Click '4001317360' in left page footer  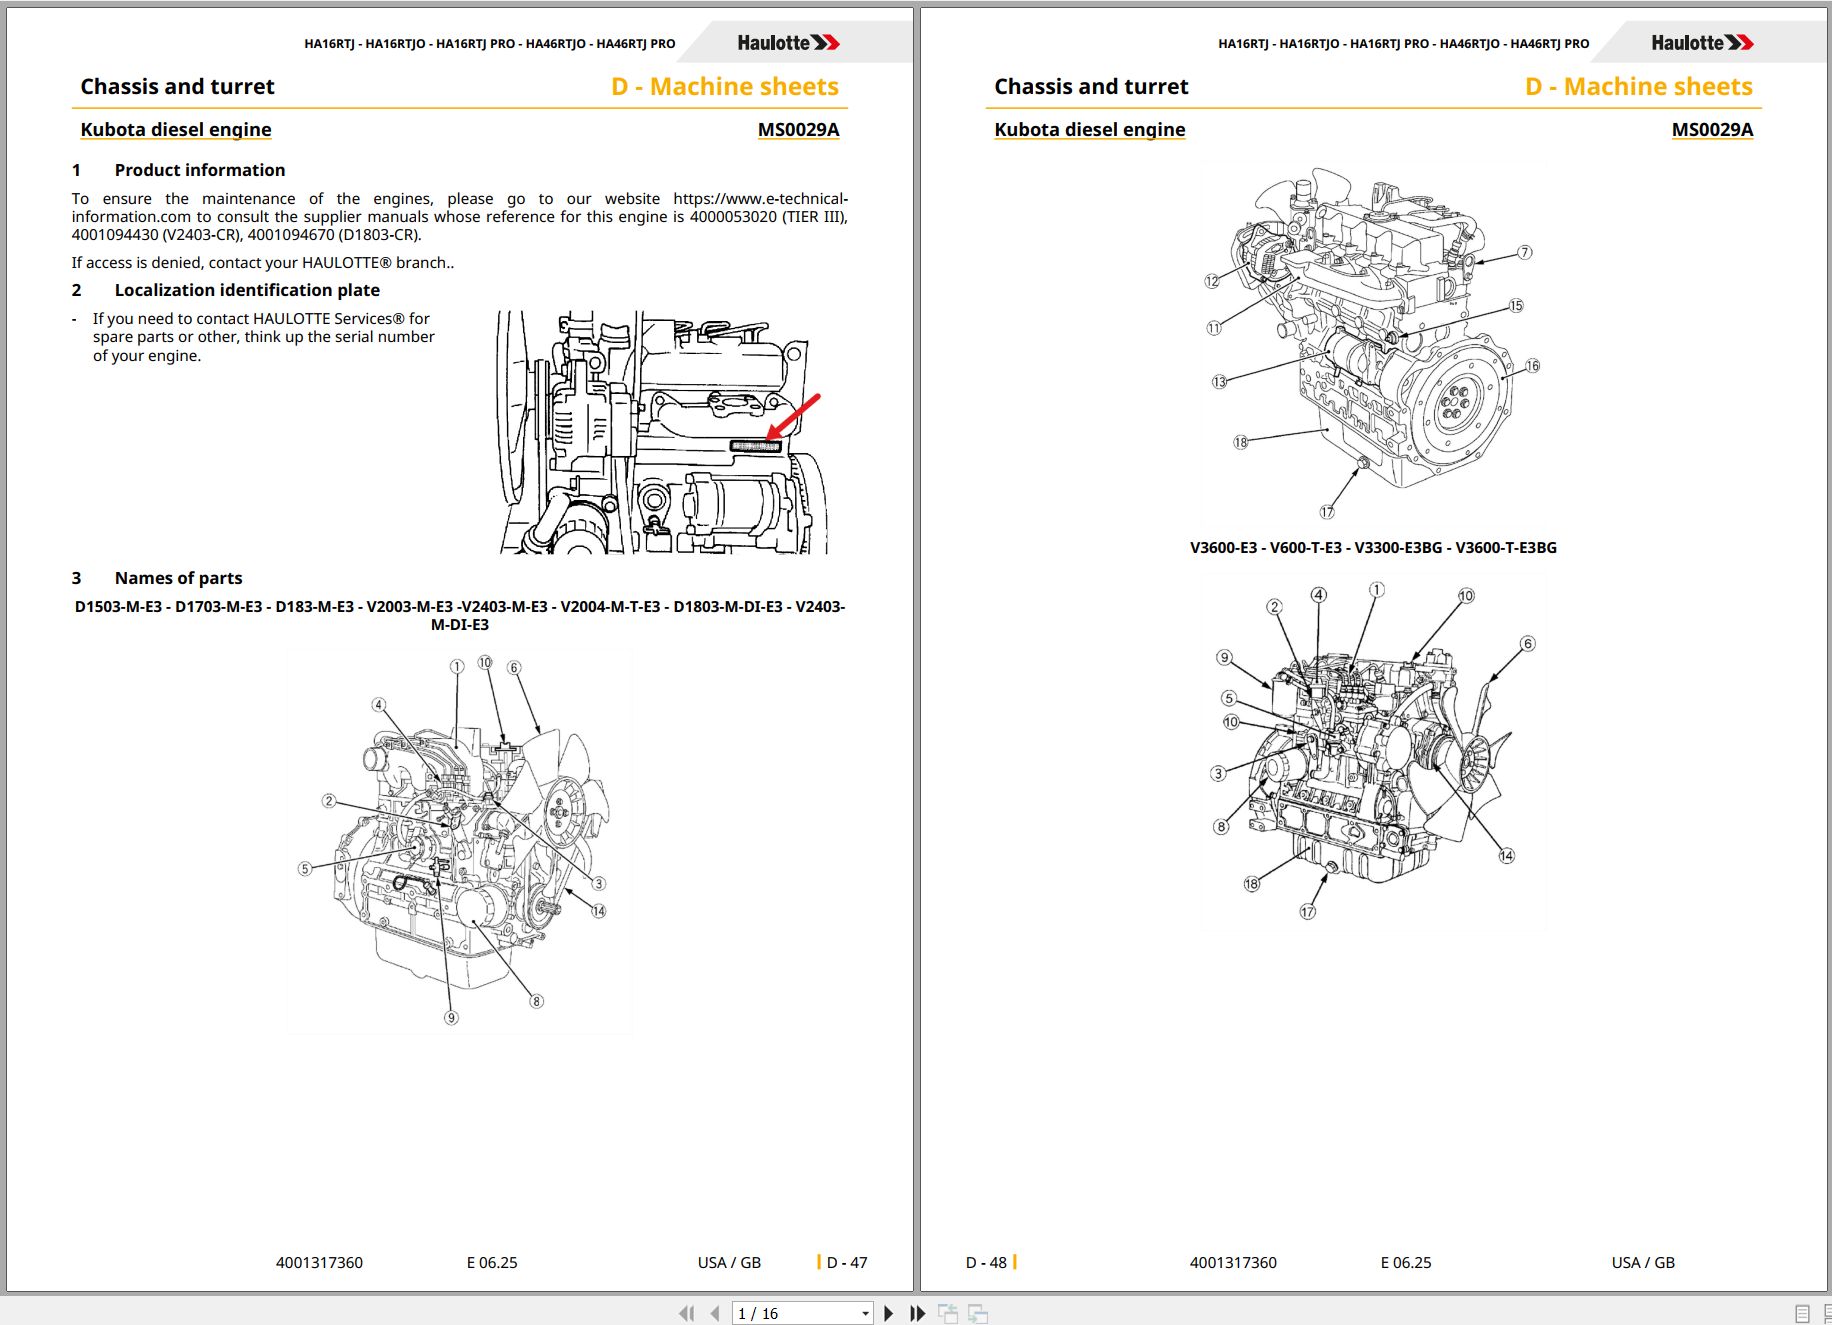point(319,1263)
